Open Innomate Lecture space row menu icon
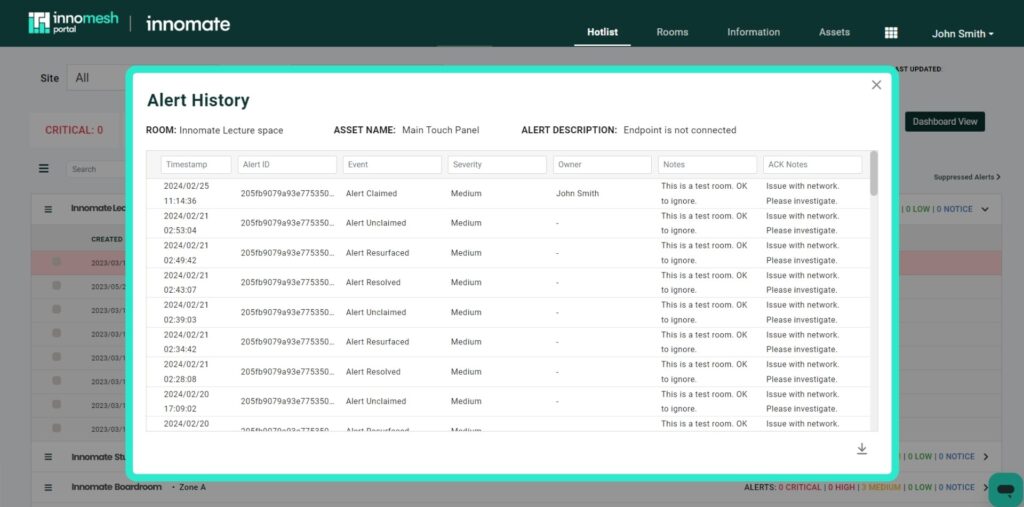The height and width of the screenshot is (507, 1024). point(48,209)
